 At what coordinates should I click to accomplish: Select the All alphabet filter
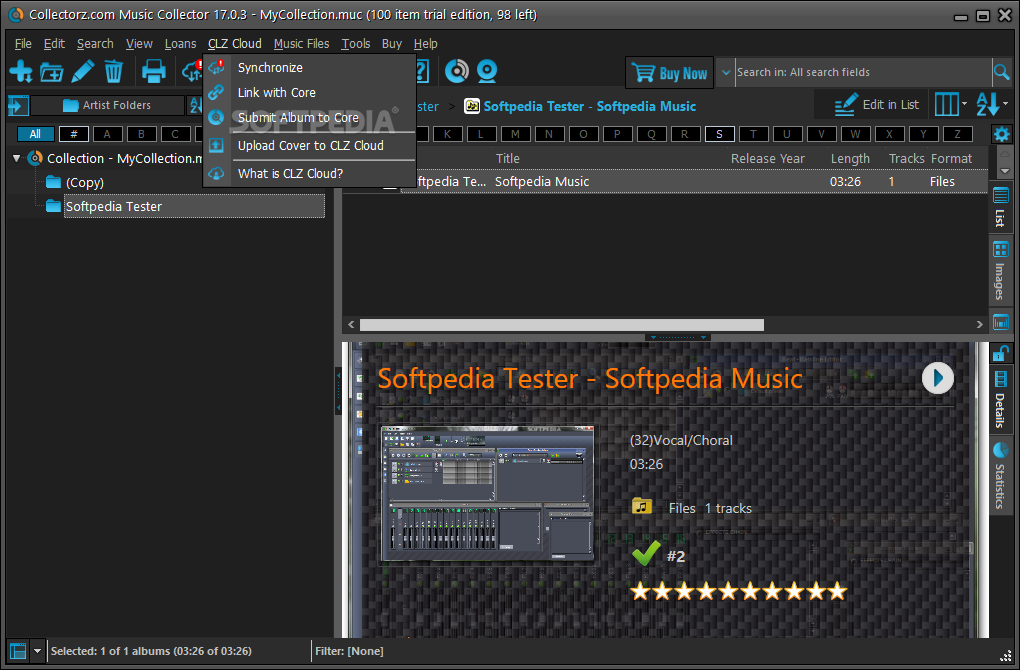tap(35, 134)
